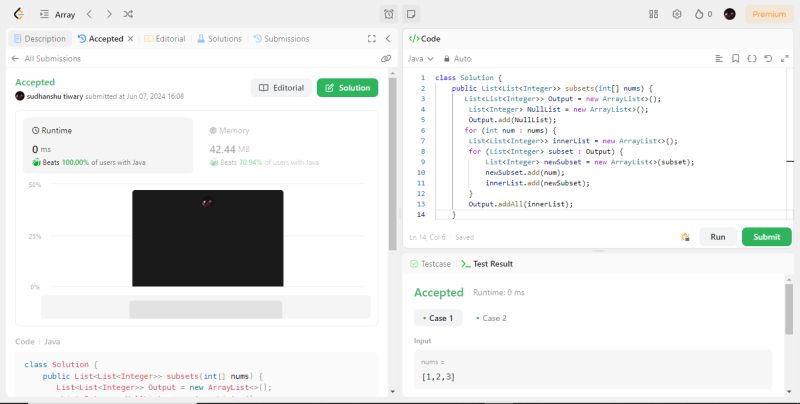Click the icon left of Run
Image resolution: width=800 pixels, height=404 pixels.
(685, 237)
